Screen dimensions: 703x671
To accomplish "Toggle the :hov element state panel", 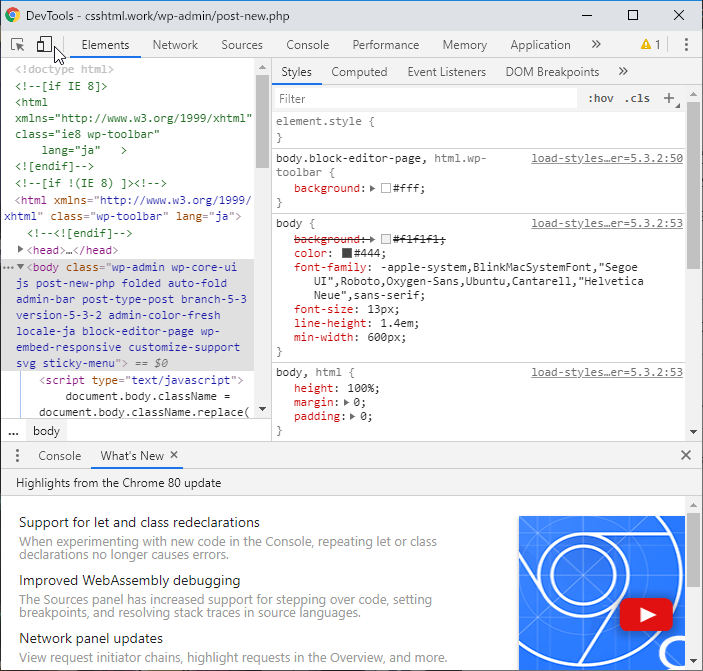I will [x=601, y=98].
